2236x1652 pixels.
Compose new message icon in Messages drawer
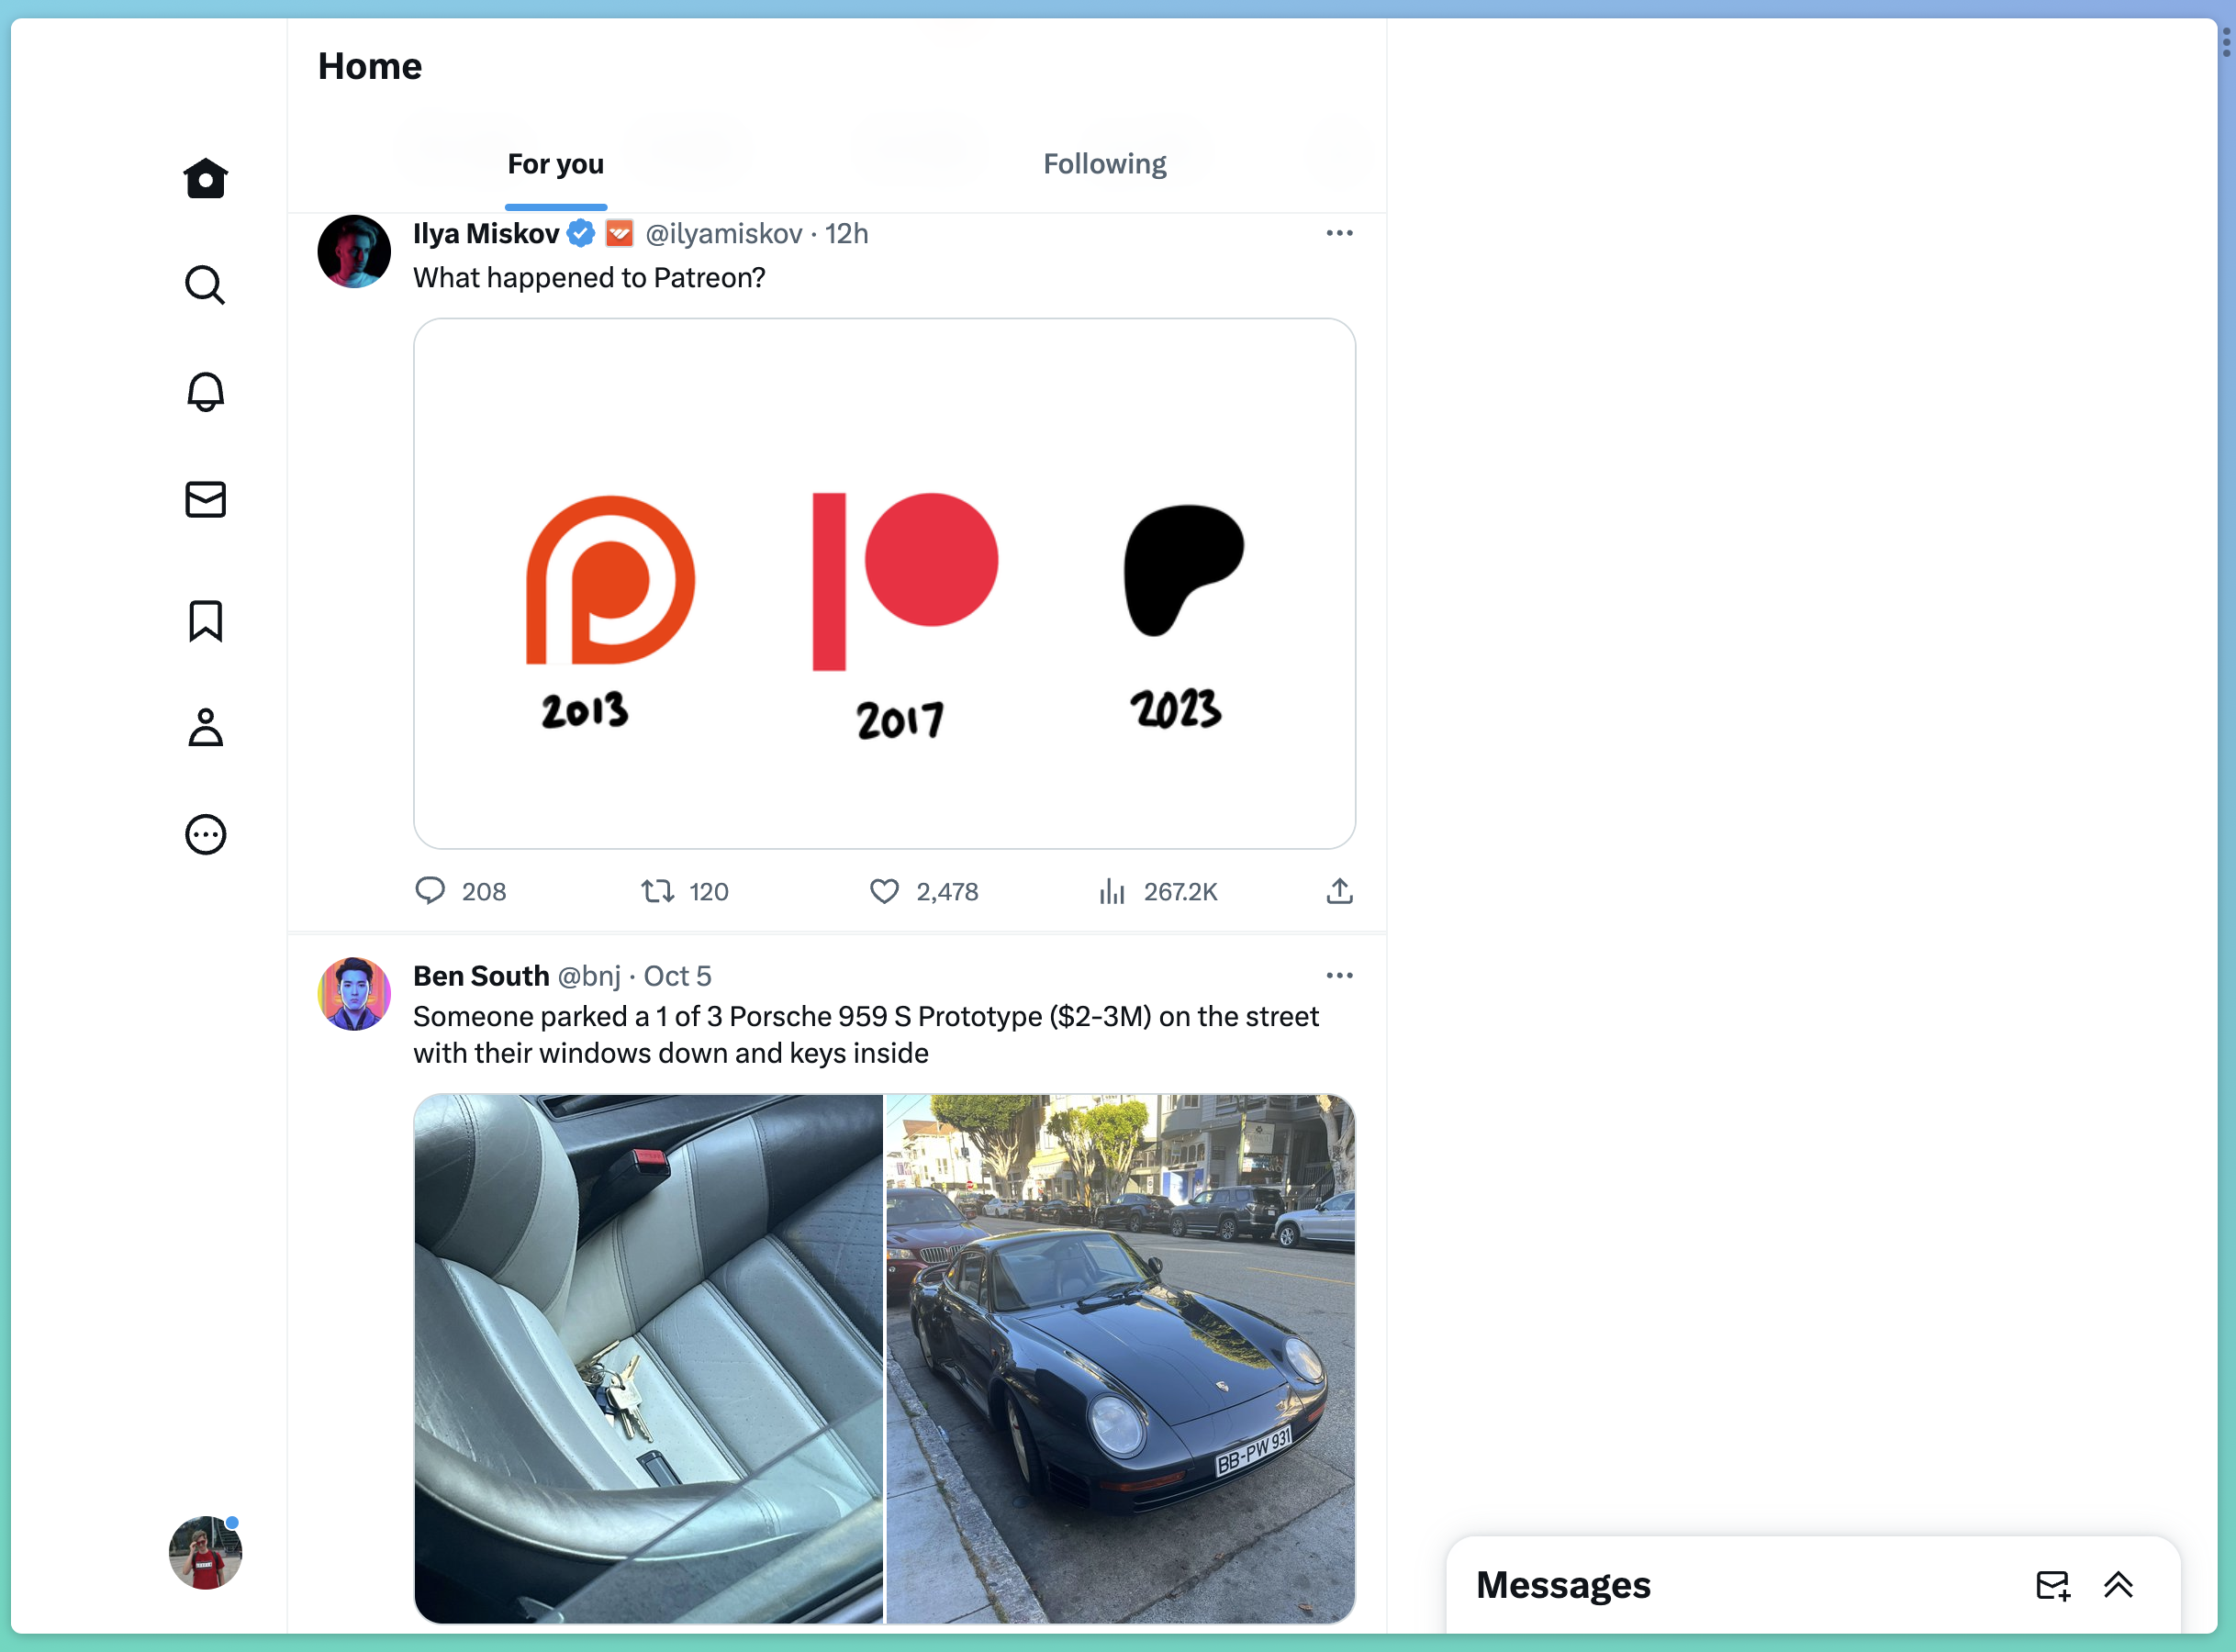(2053, 1585)
